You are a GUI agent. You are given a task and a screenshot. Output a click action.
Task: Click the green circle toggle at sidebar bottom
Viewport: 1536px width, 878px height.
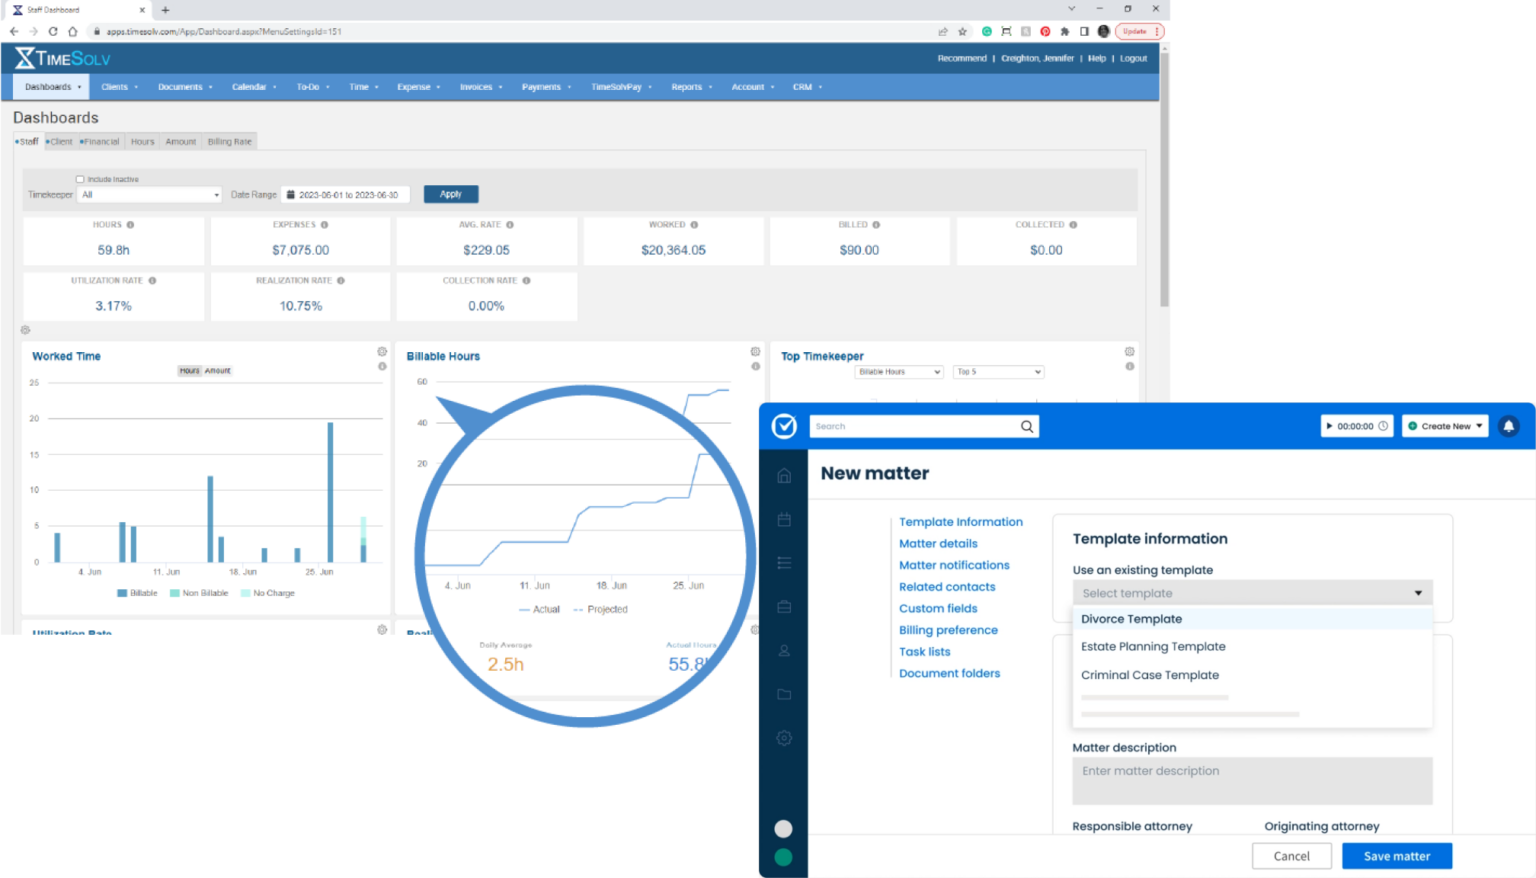point(784,857)
